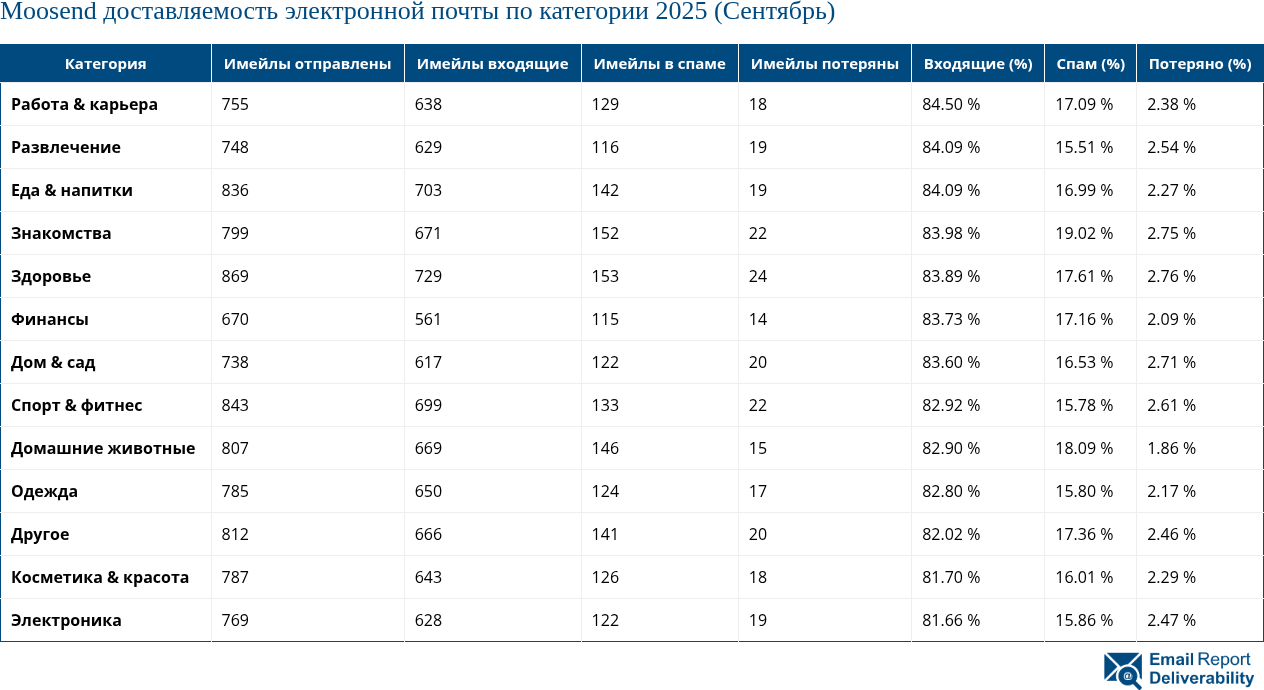Viewport: 1264px width, 690px height.
Task: Sort by "Потеряно (%)" header
Action: pos(1199,63)
